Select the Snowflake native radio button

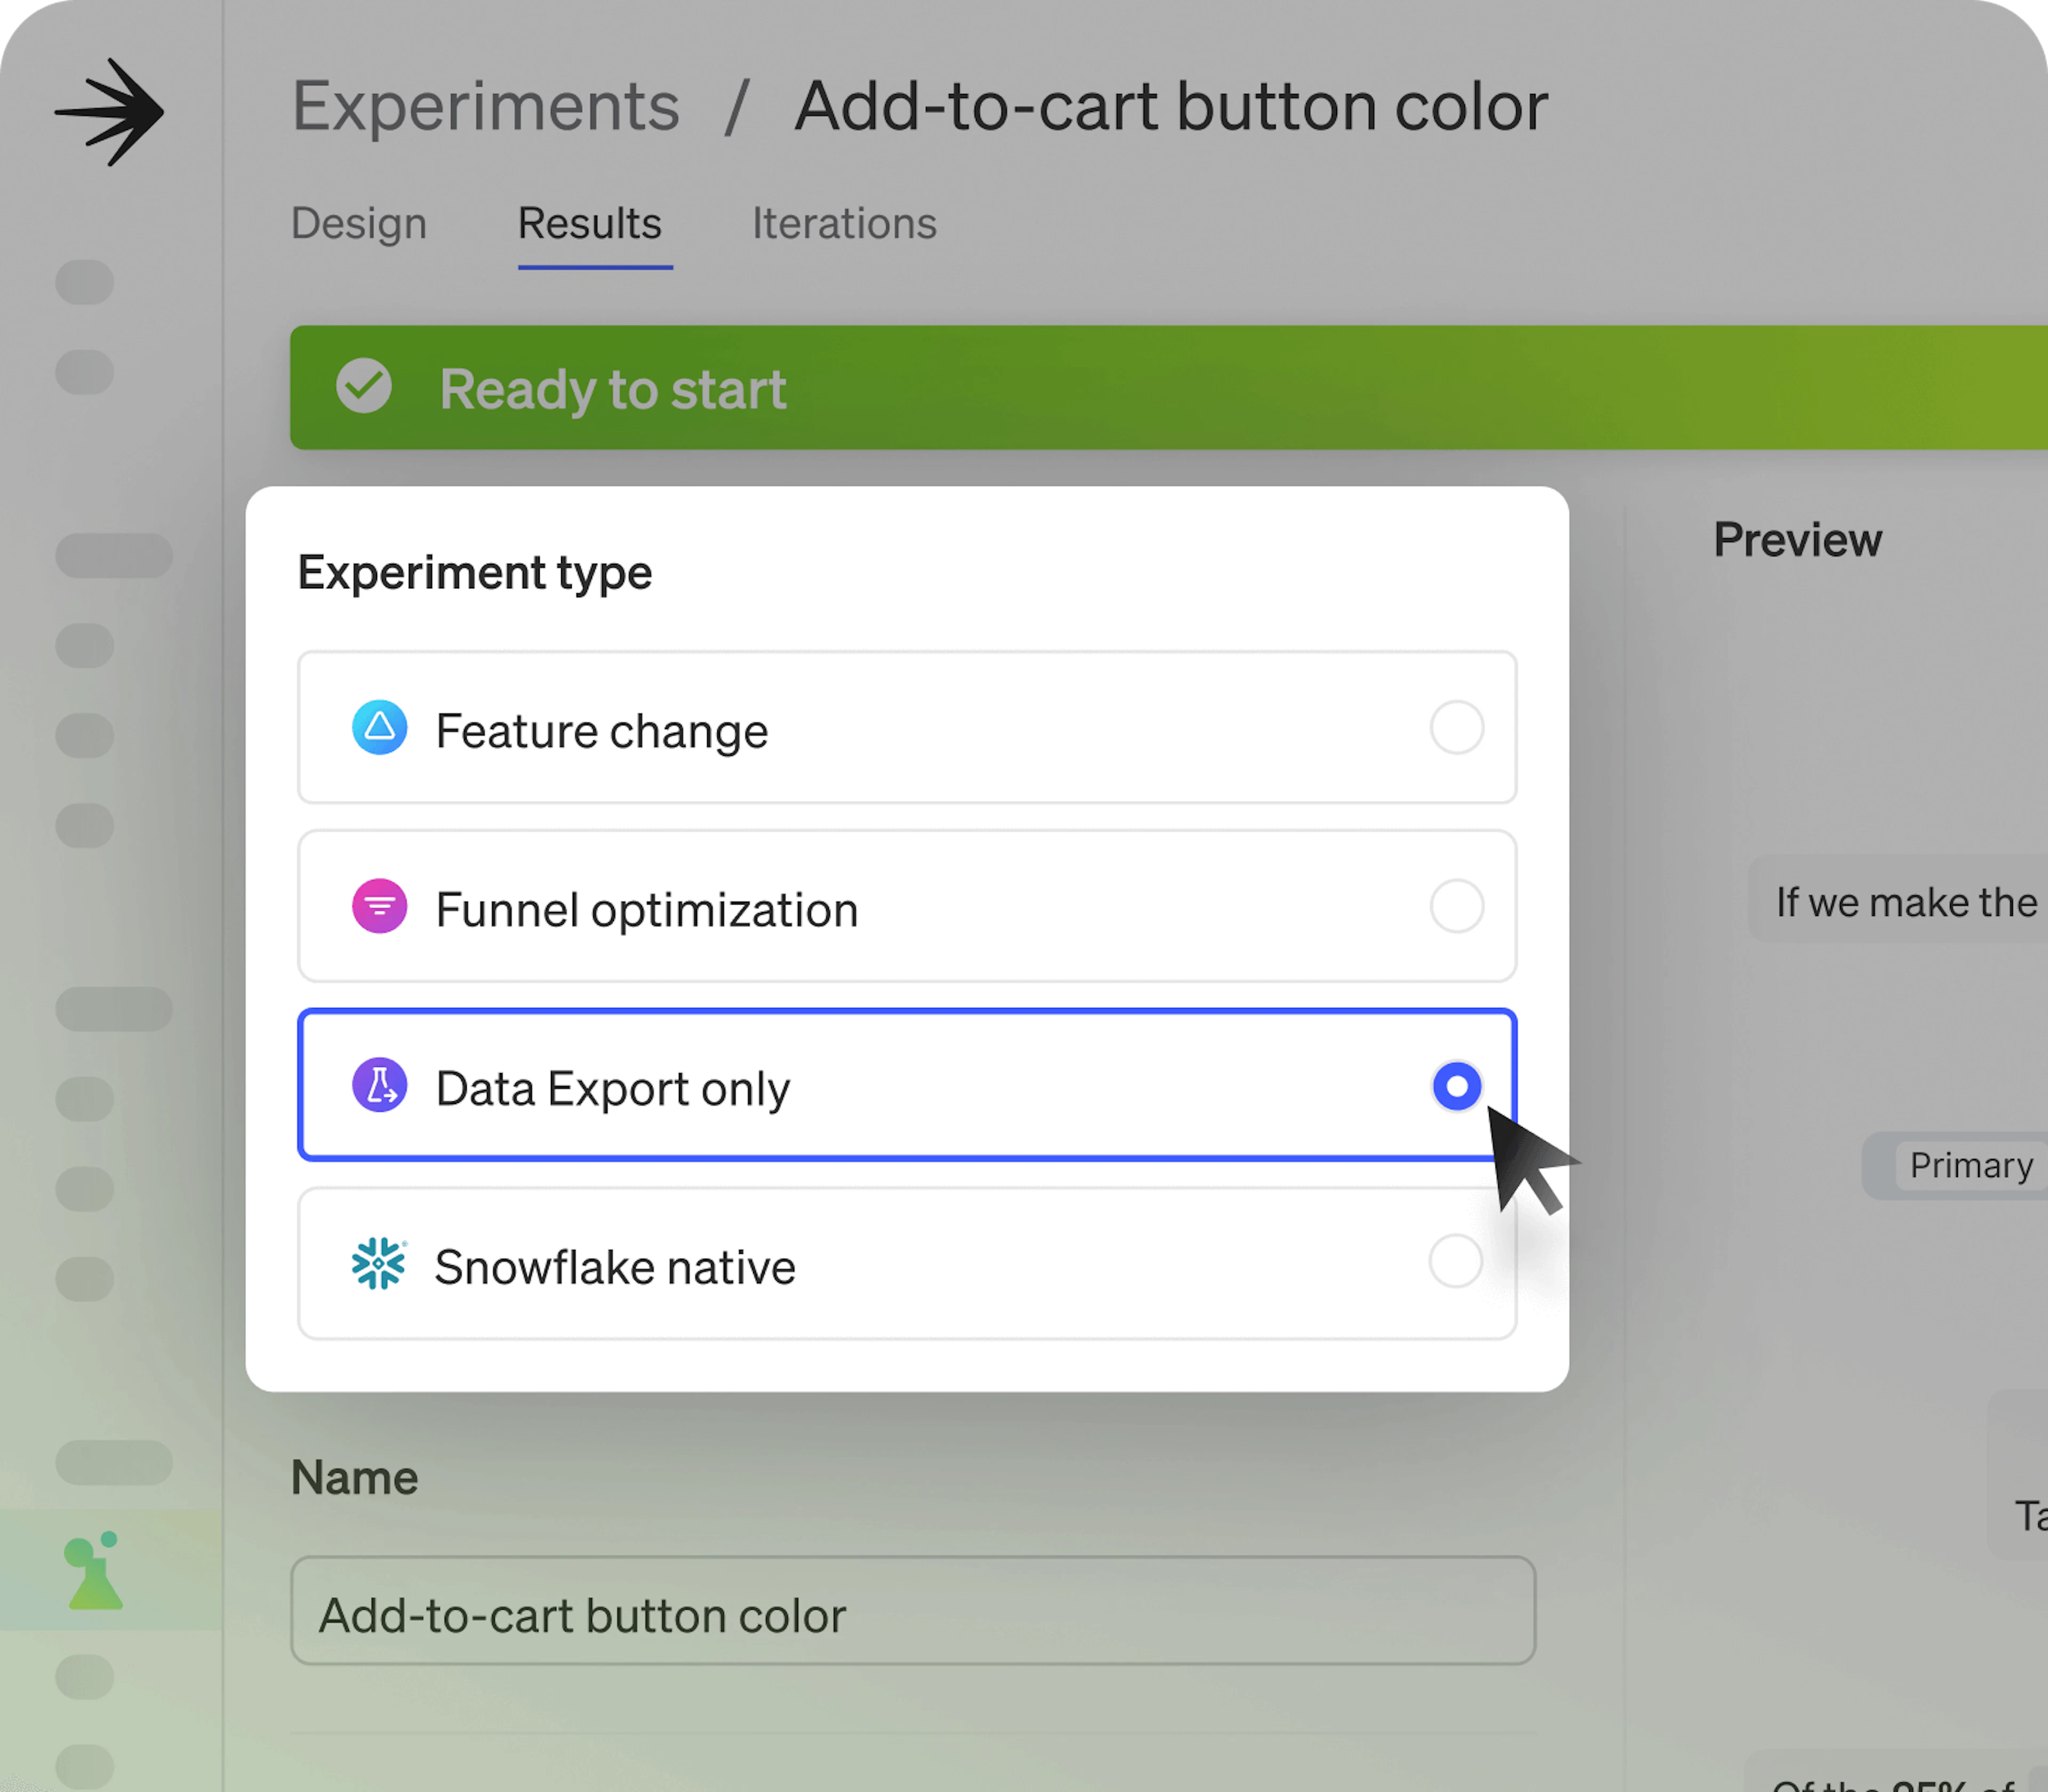1455,1262
